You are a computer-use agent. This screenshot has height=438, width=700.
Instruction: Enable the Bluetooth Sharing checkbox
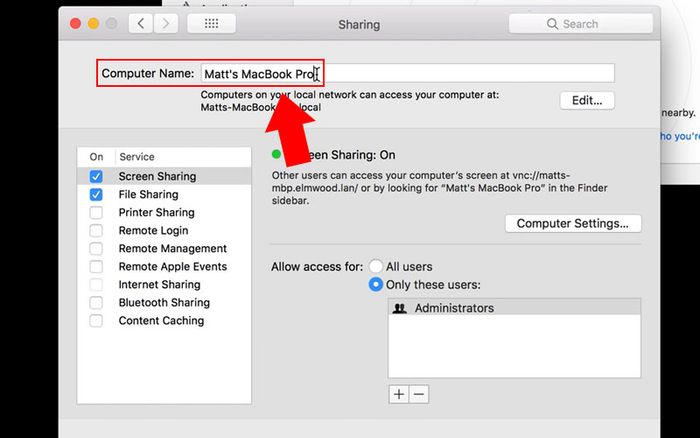96,303
